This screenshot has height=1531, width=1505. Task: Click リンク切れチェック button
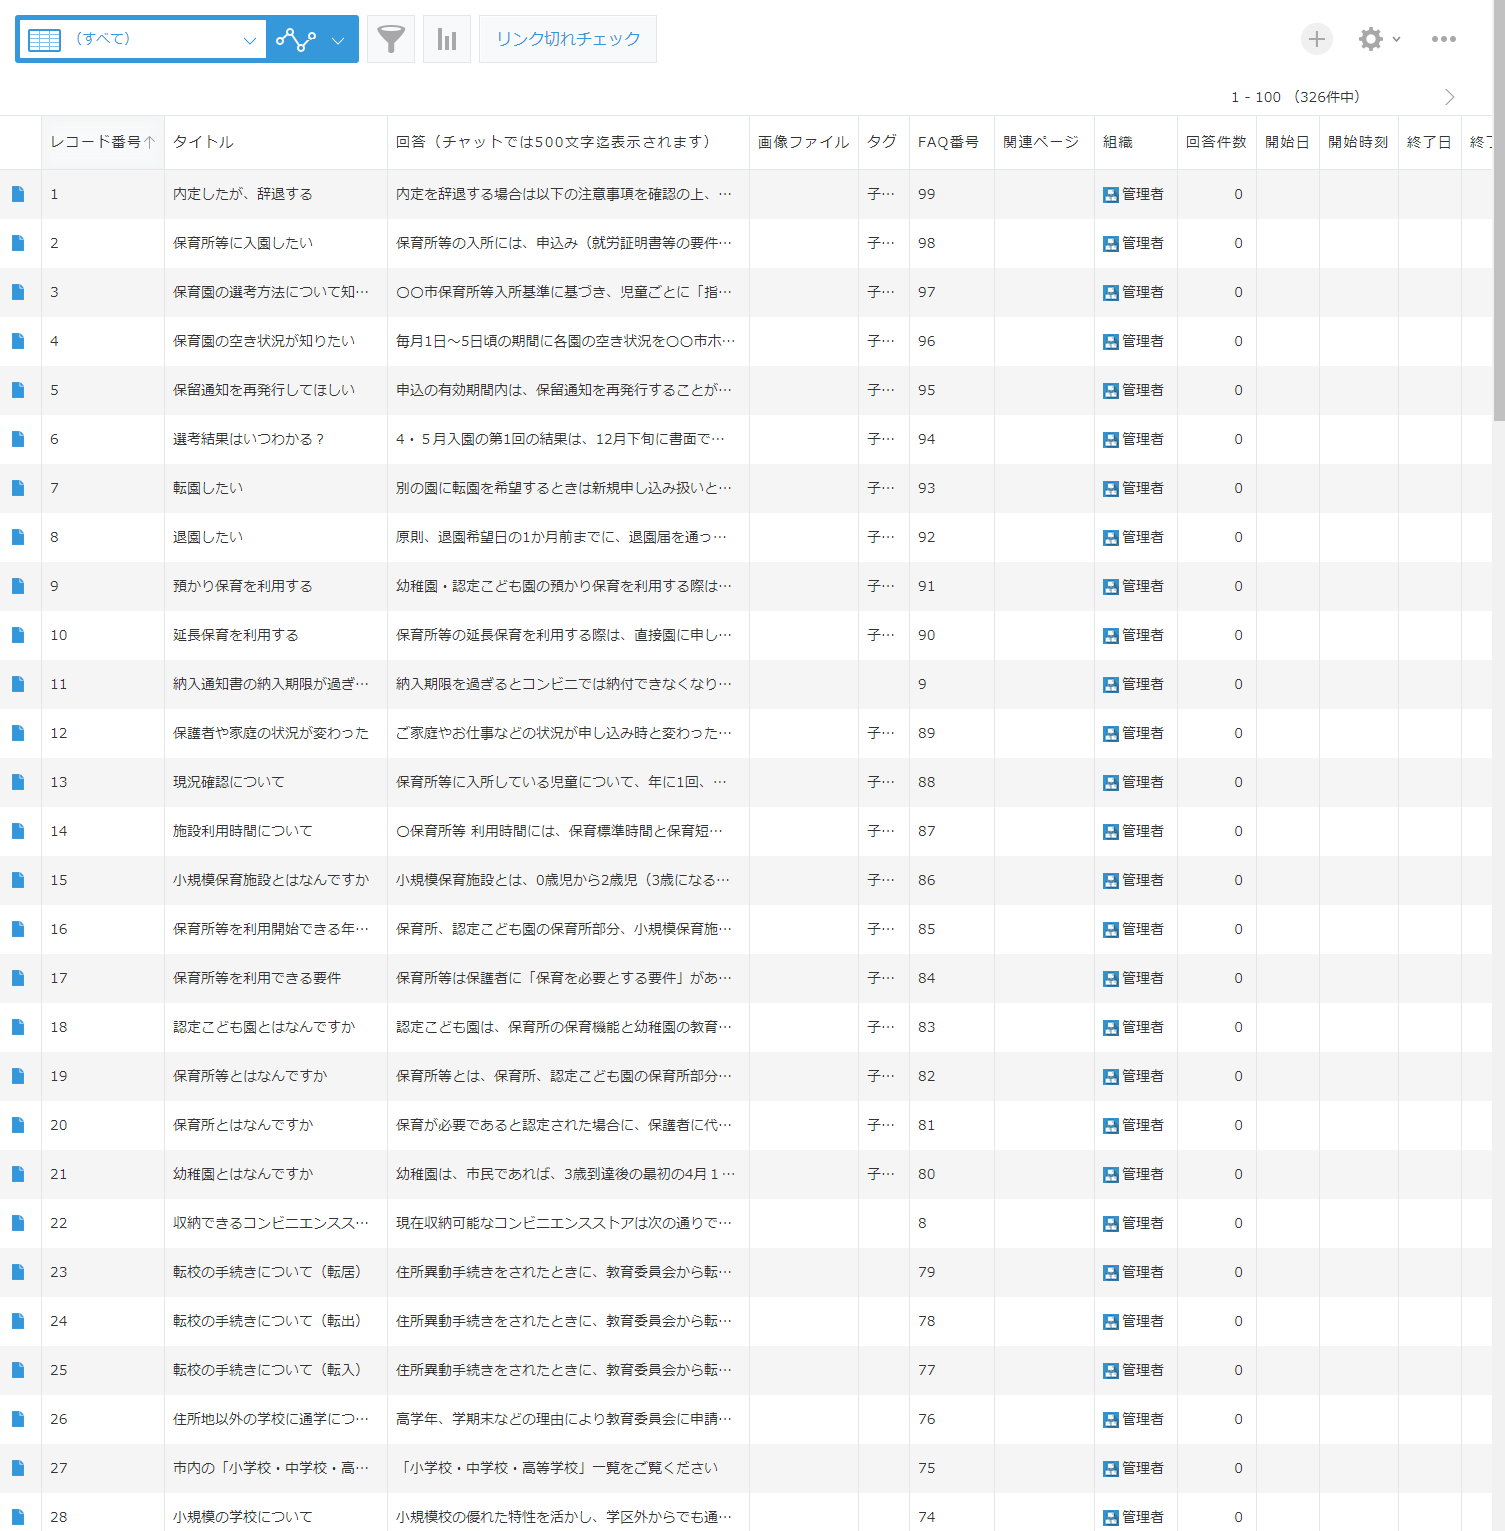568,39
